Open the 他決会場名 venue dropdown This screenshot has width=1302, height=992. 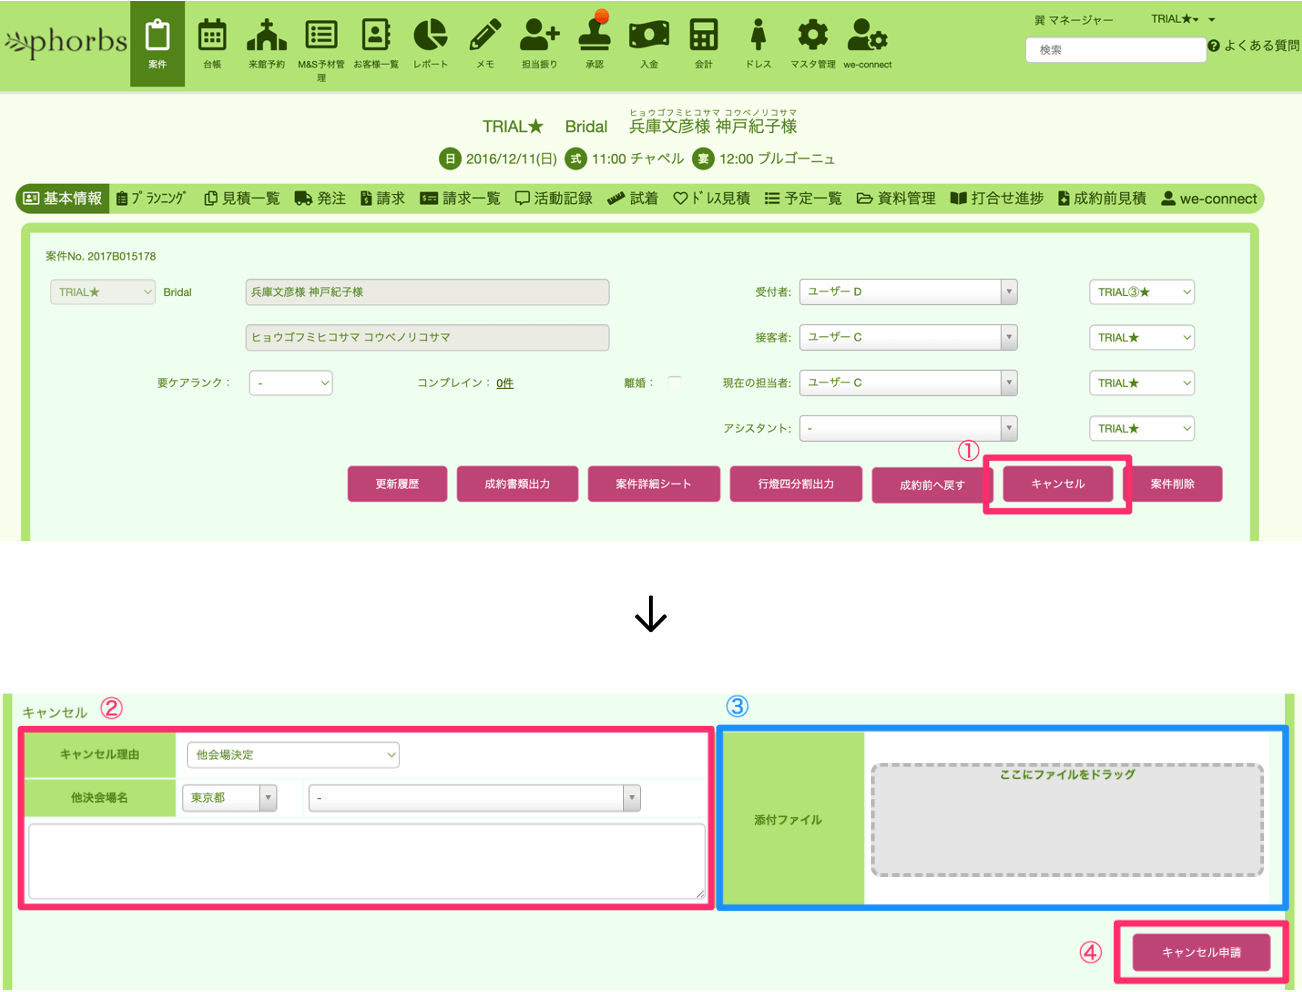click(474, 798)
